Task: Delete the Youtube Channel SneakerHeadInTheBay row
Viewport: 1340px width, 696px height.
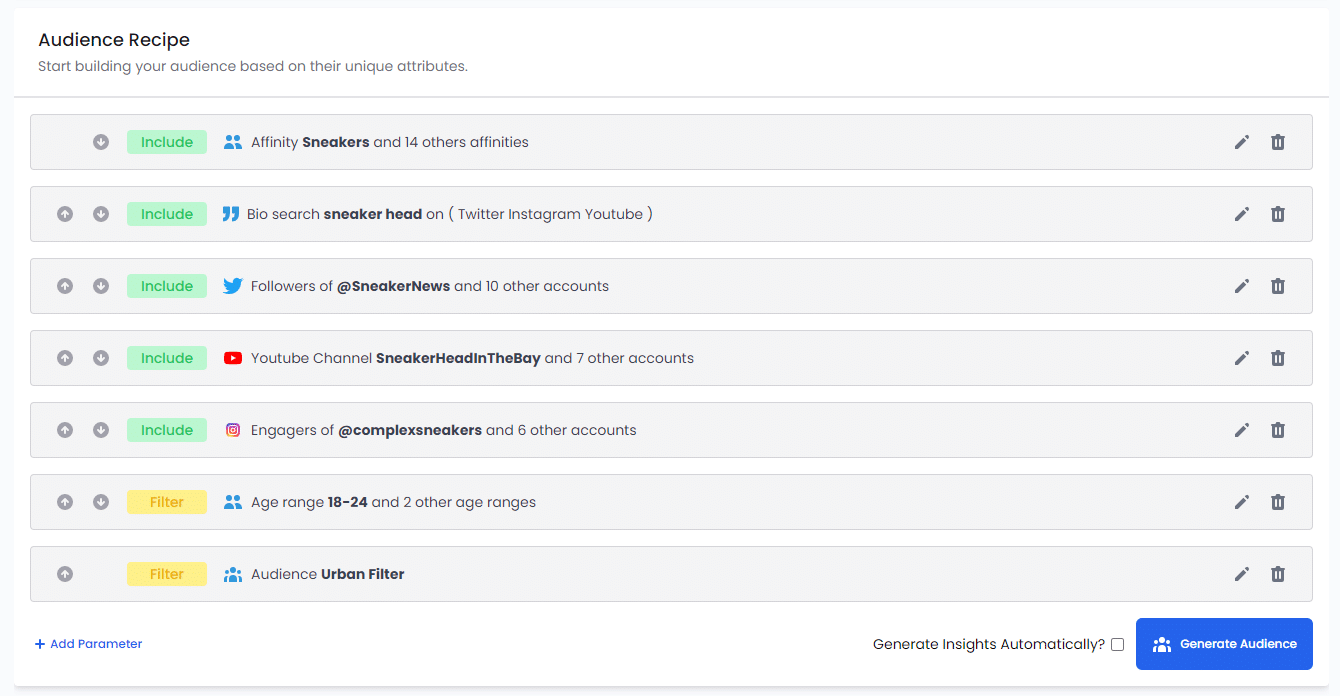Action: pos(1278,358)
